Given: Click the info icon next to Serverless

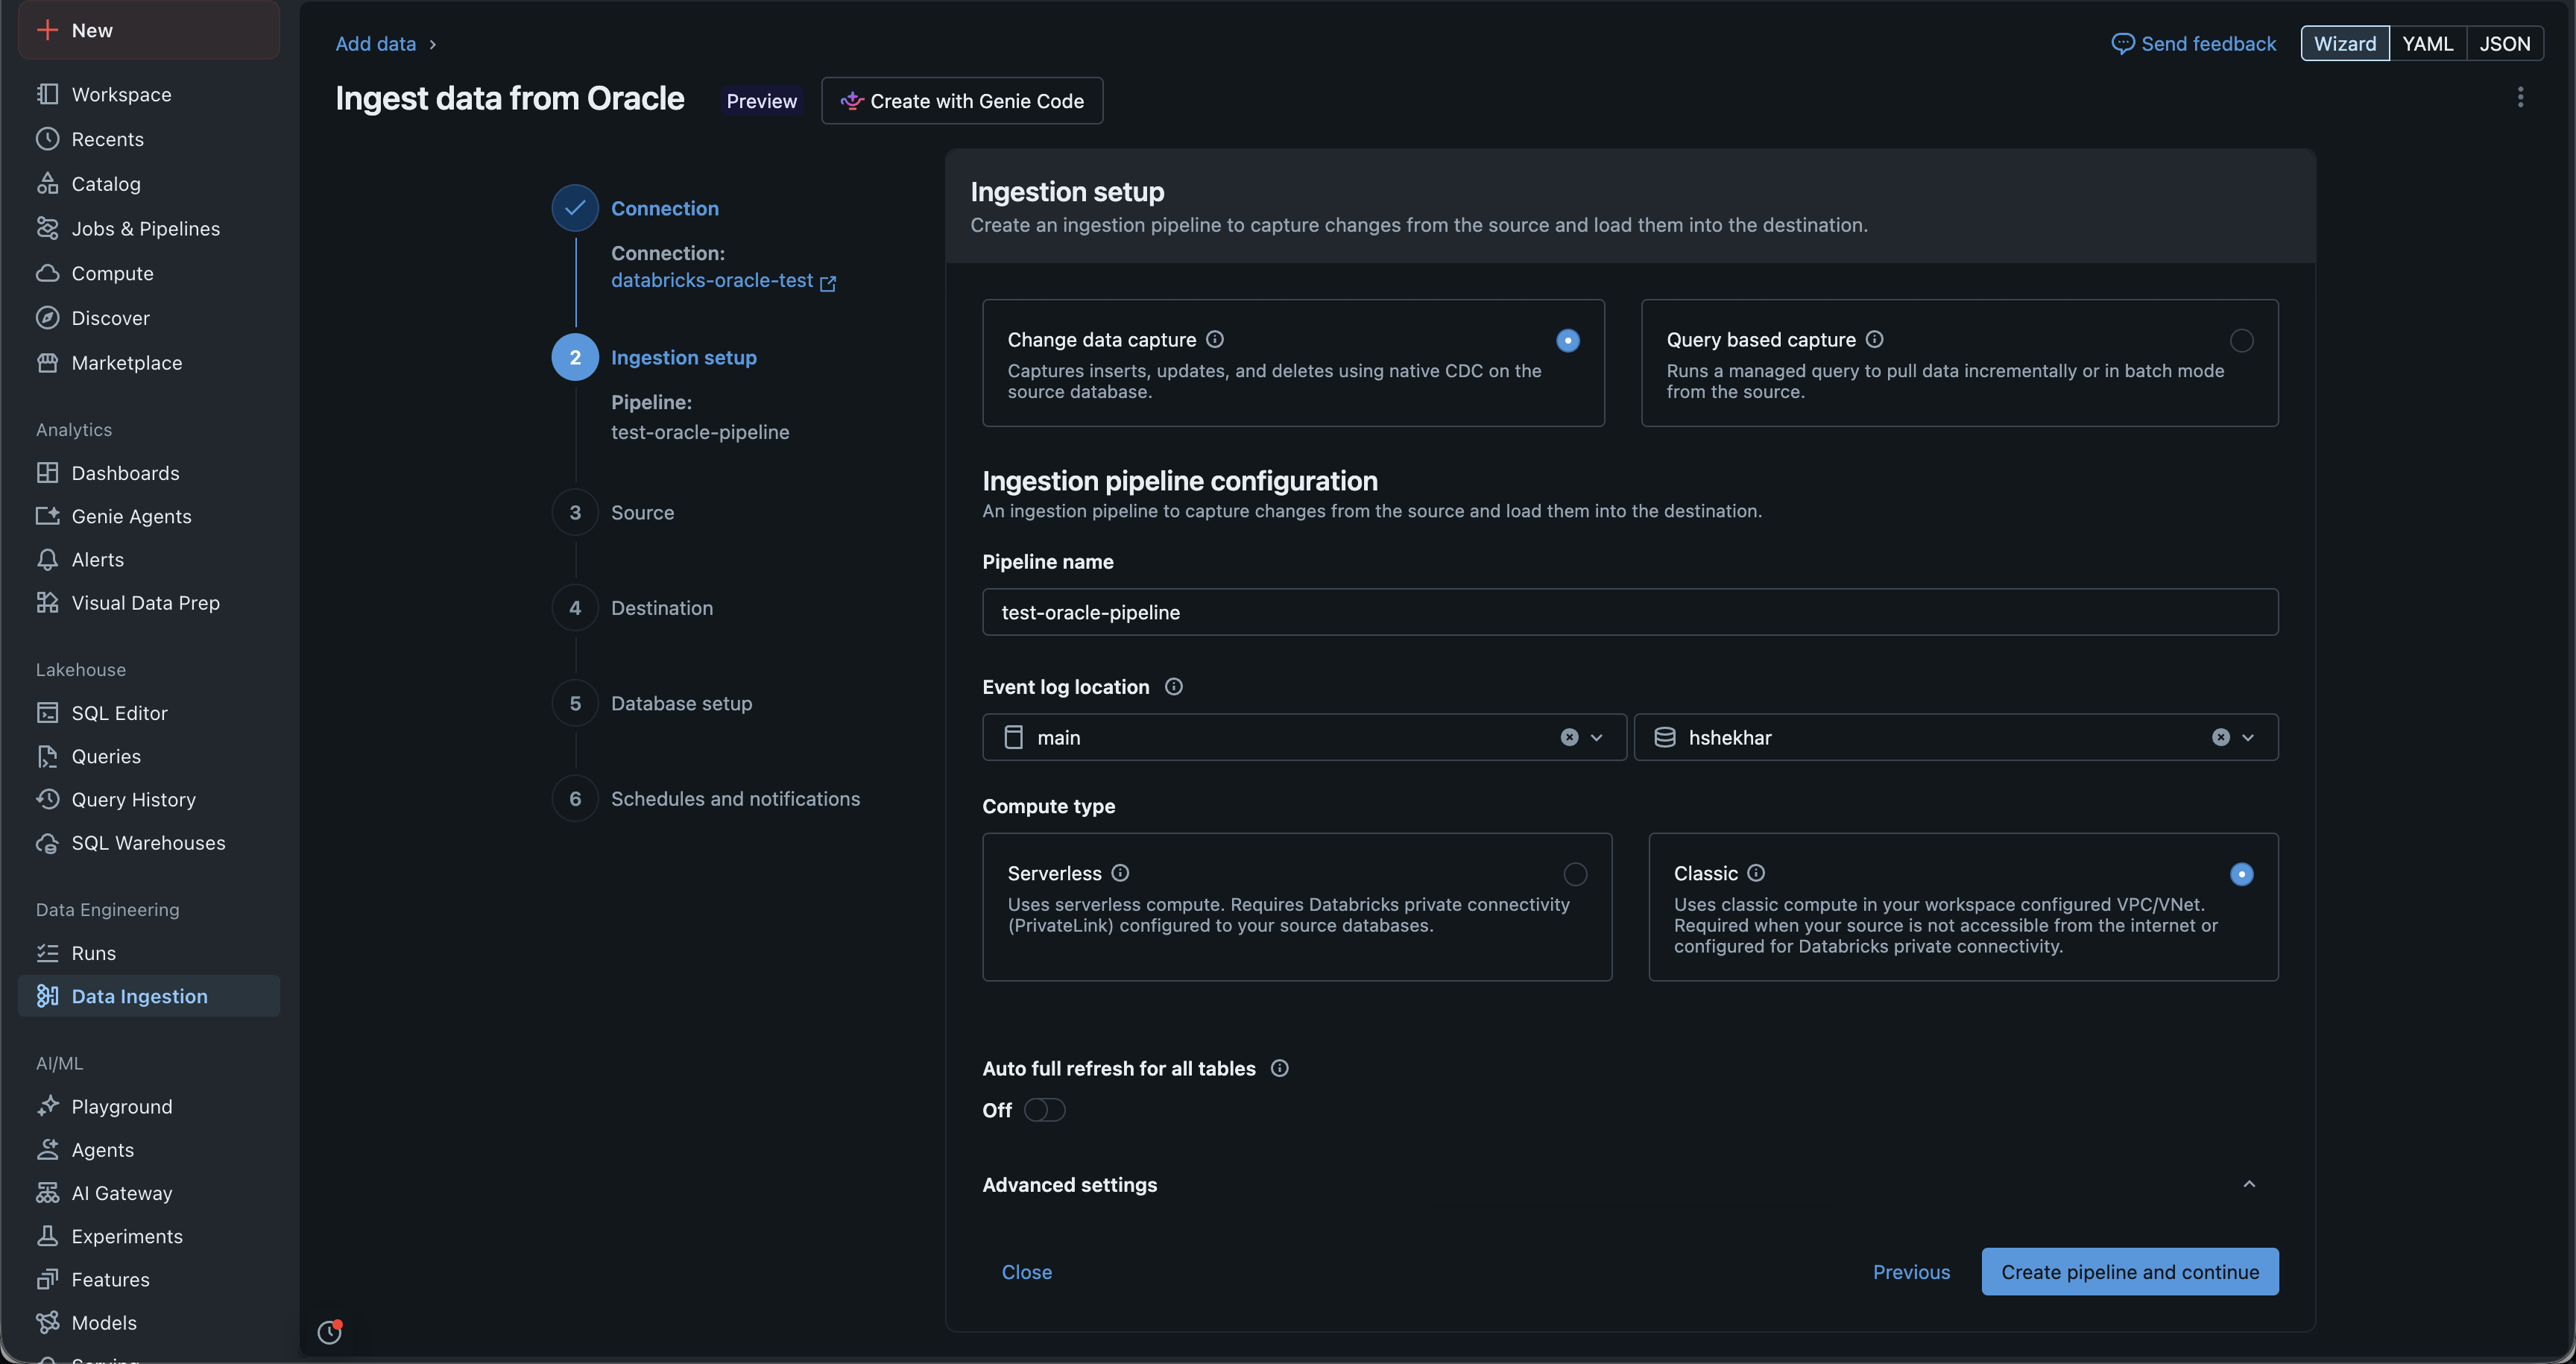Looking at the screenshot, I should coord(1120,873).
